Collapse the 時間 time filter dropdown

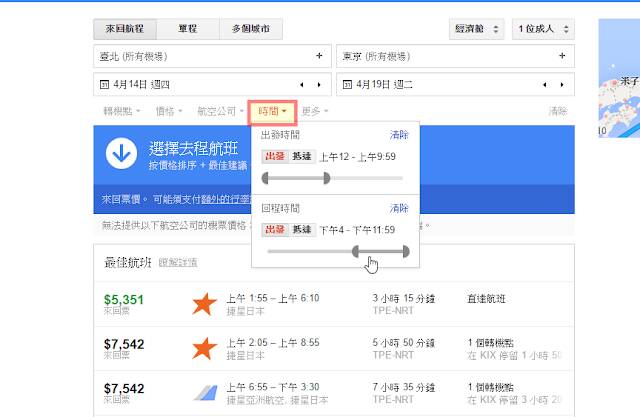(272, 111)
